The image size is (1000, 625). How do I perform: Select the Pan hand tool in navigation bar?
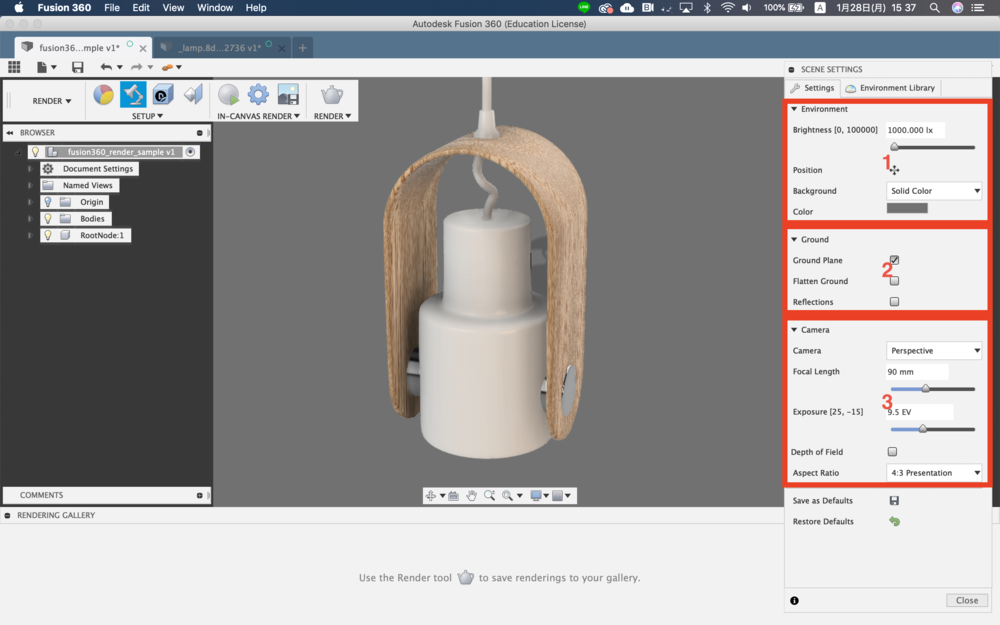(471, 495)
